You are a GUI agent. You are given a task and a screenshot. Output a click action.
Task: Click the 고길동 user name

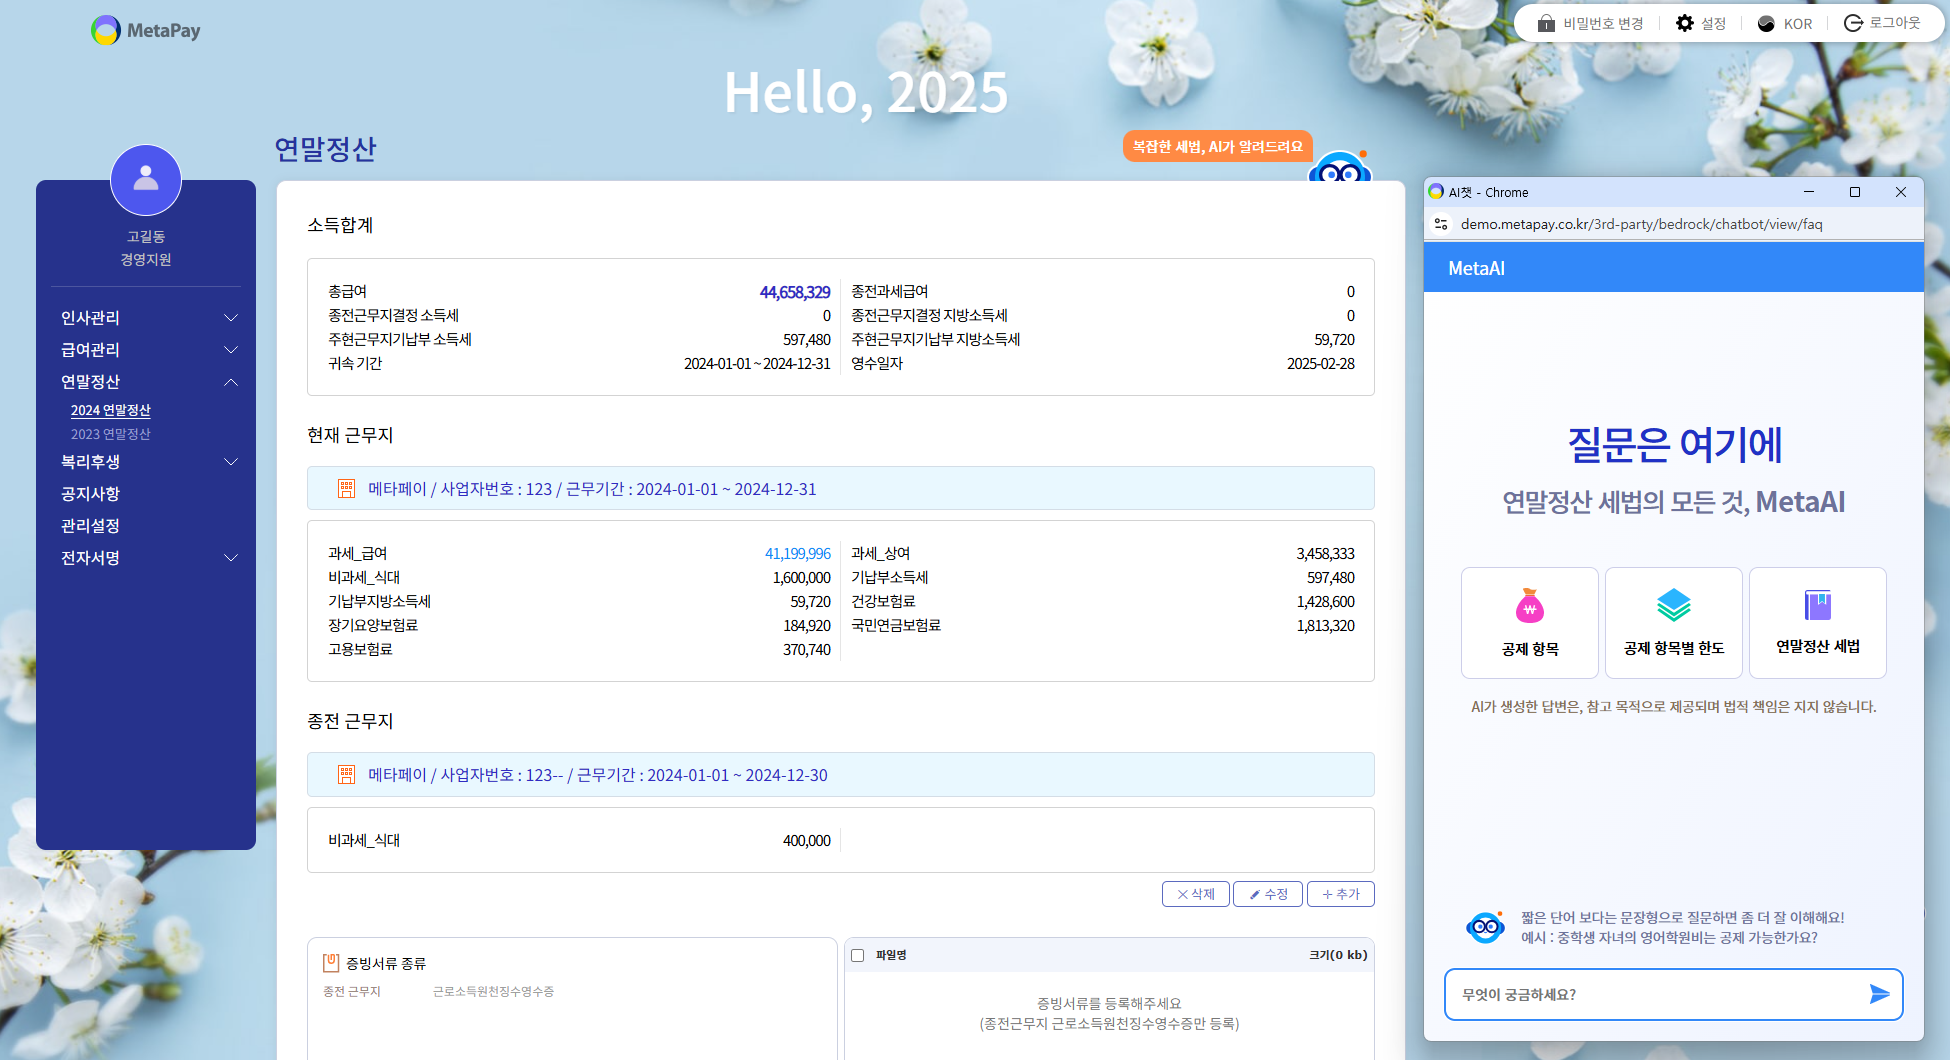pyautogui.click(x=146, y=236)
